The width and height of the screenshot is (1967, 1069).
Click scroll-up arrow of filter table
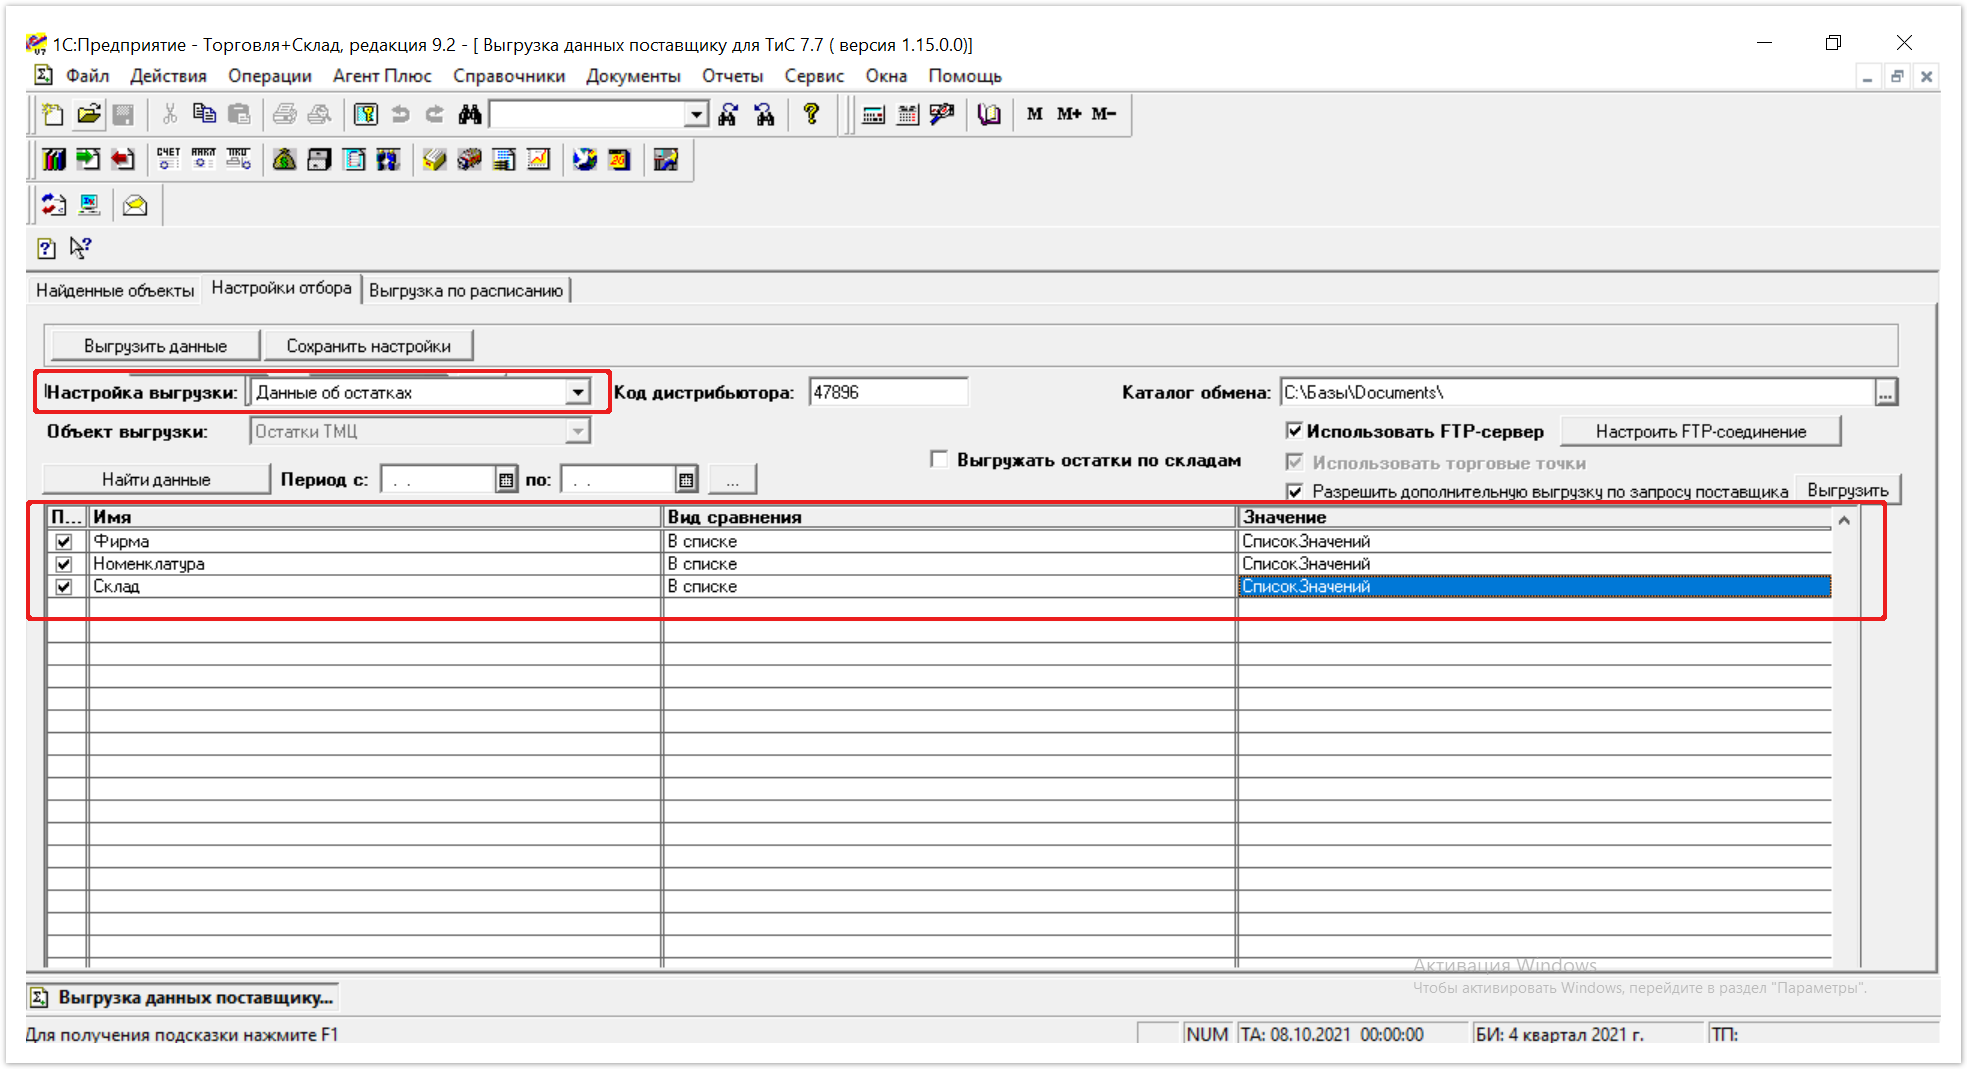(x=1844, y=520)
